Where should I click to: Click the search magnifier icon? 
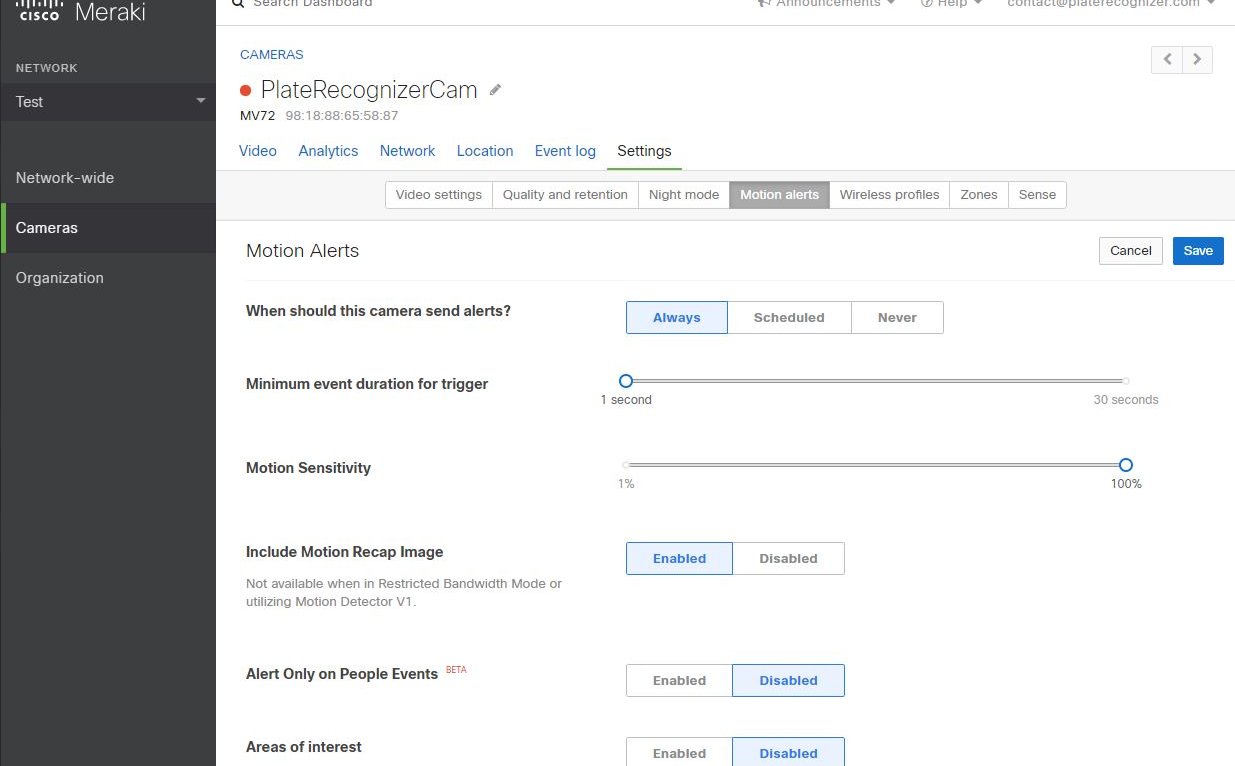pyautogui.click(x=237, y=3)
